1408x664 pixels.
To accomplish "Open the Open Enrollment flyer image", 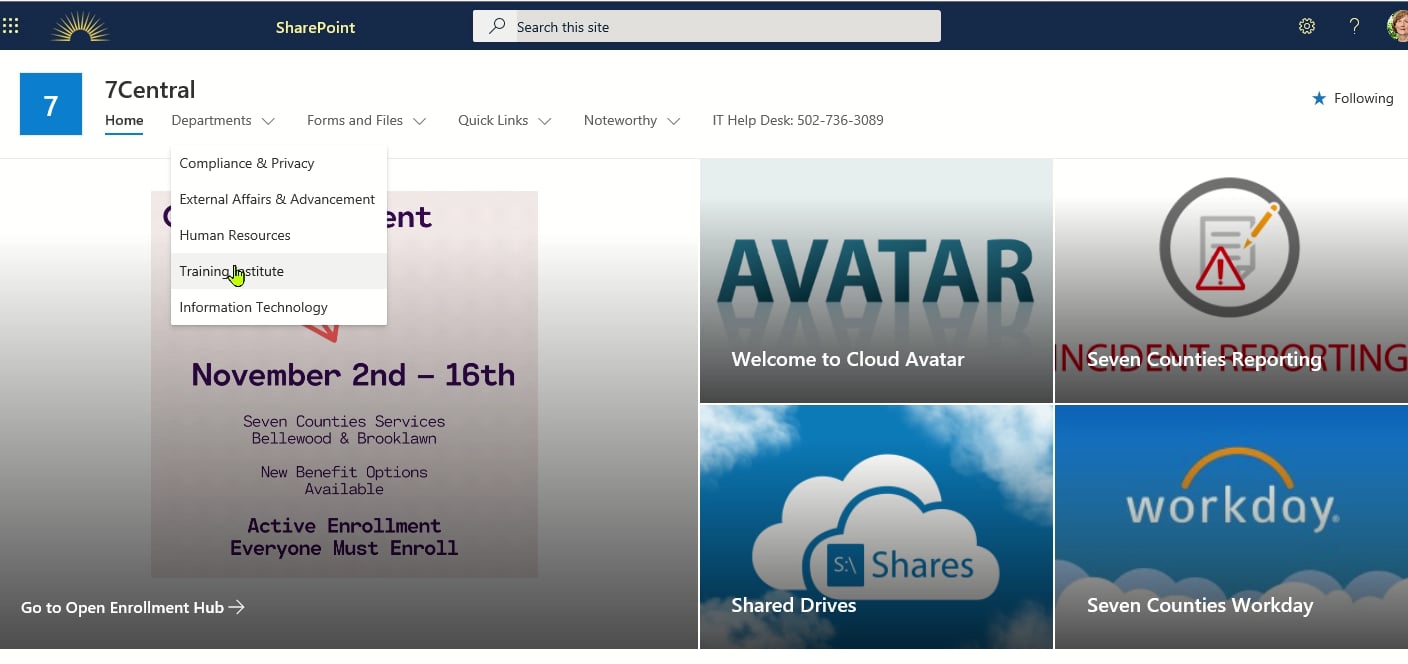I will tap(344, 384).
